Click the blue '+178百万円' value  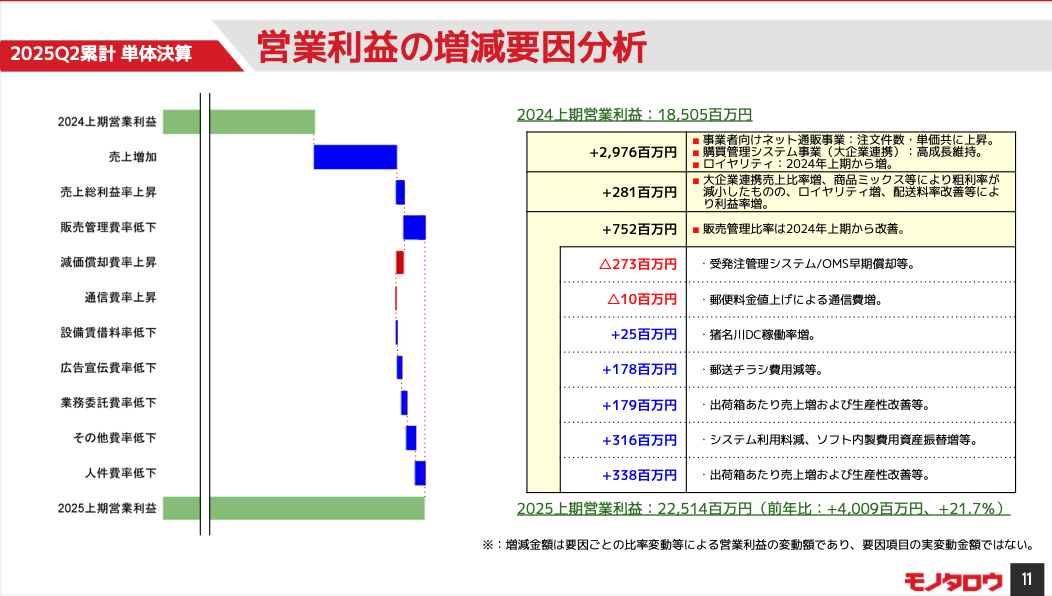click(639, 370)
